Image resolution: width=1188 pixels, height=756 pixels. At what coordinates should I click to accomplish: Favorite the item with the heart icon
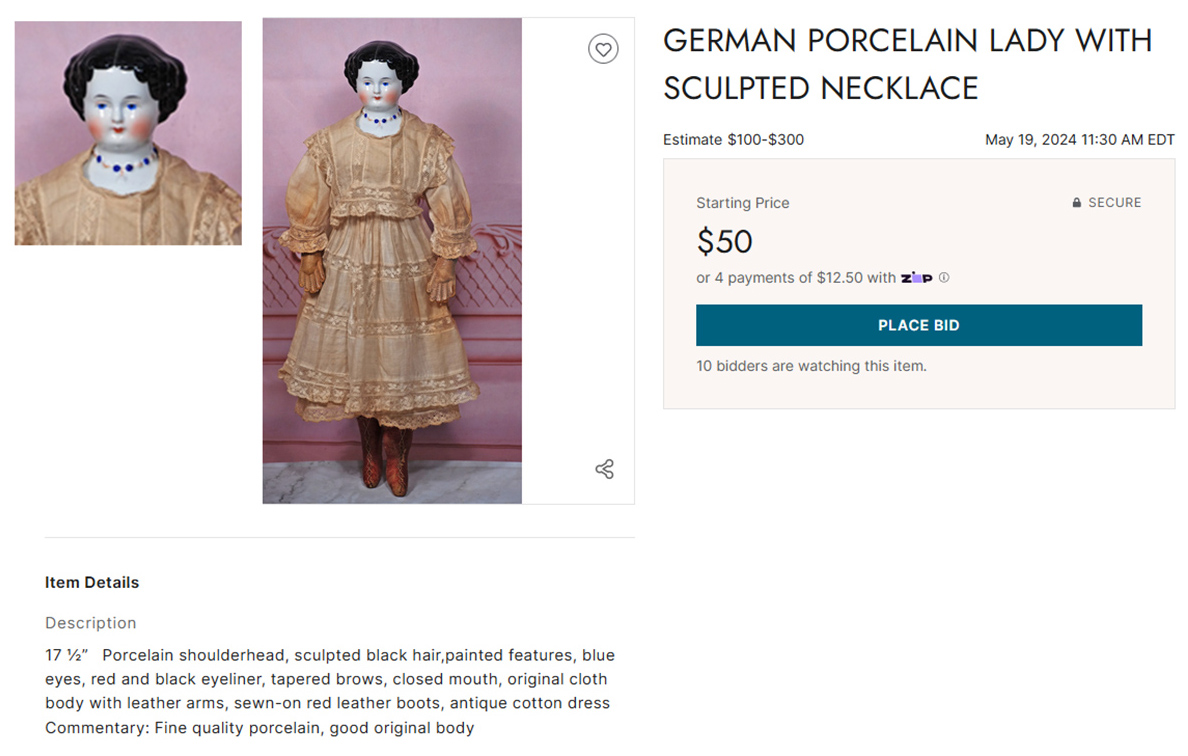603,48
